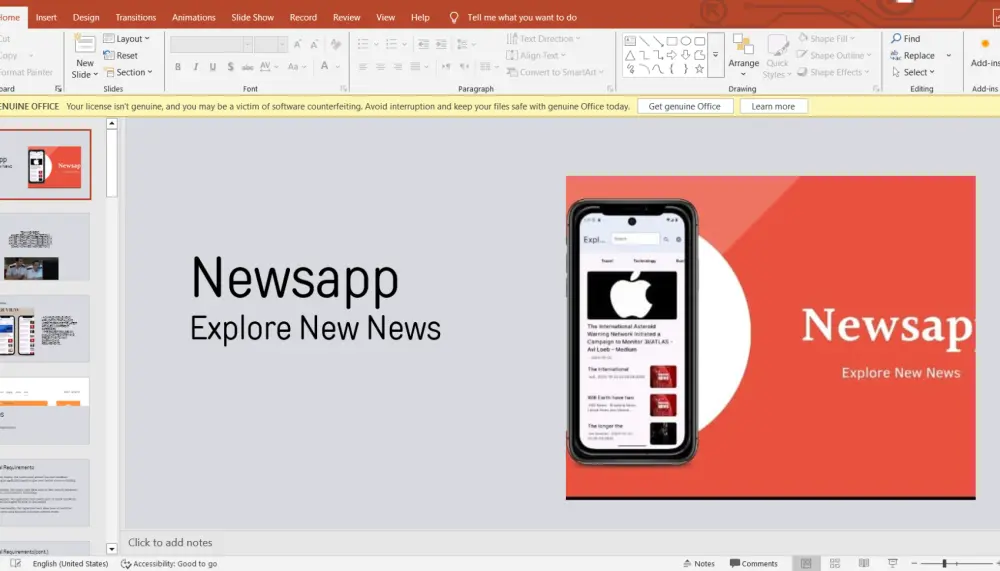Select the rounded rectangle shape
Screen dimensions: 1000x571
click(700, 41)
